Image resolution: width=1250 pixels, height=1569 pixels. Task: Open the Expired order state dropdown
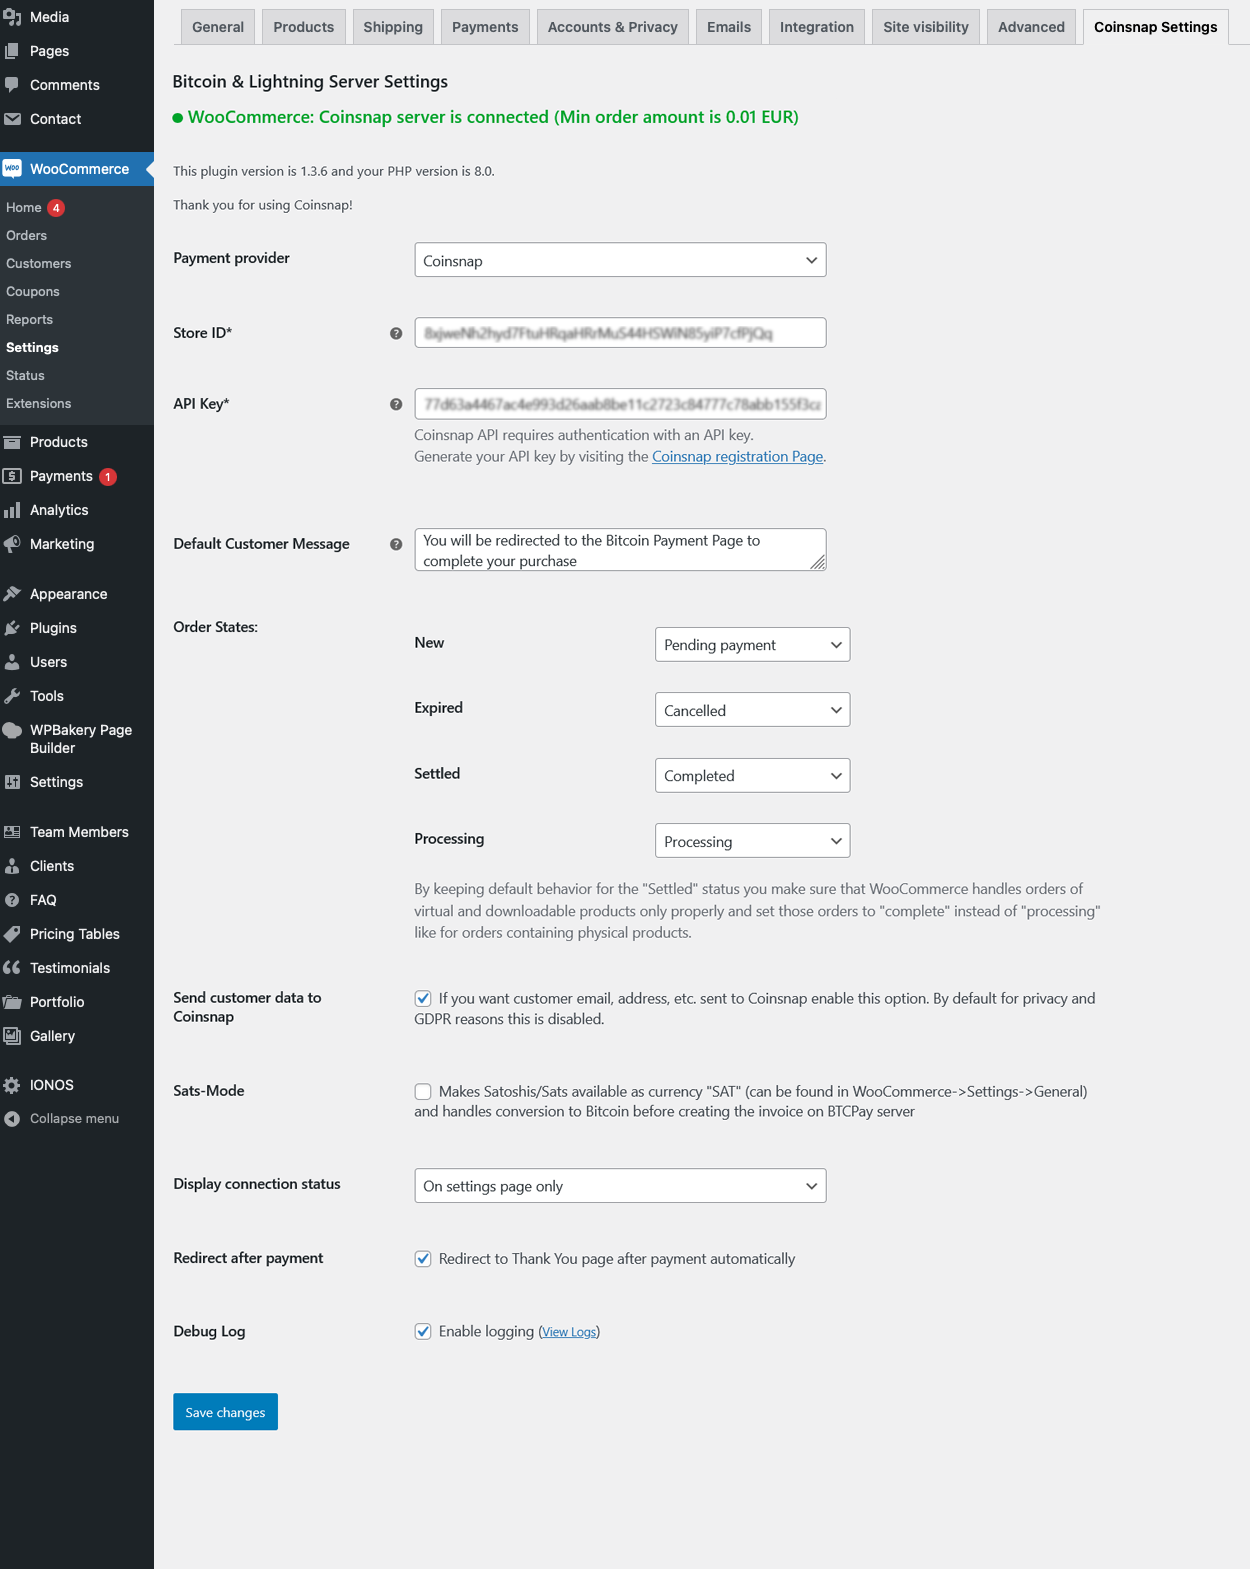[752, 710]
